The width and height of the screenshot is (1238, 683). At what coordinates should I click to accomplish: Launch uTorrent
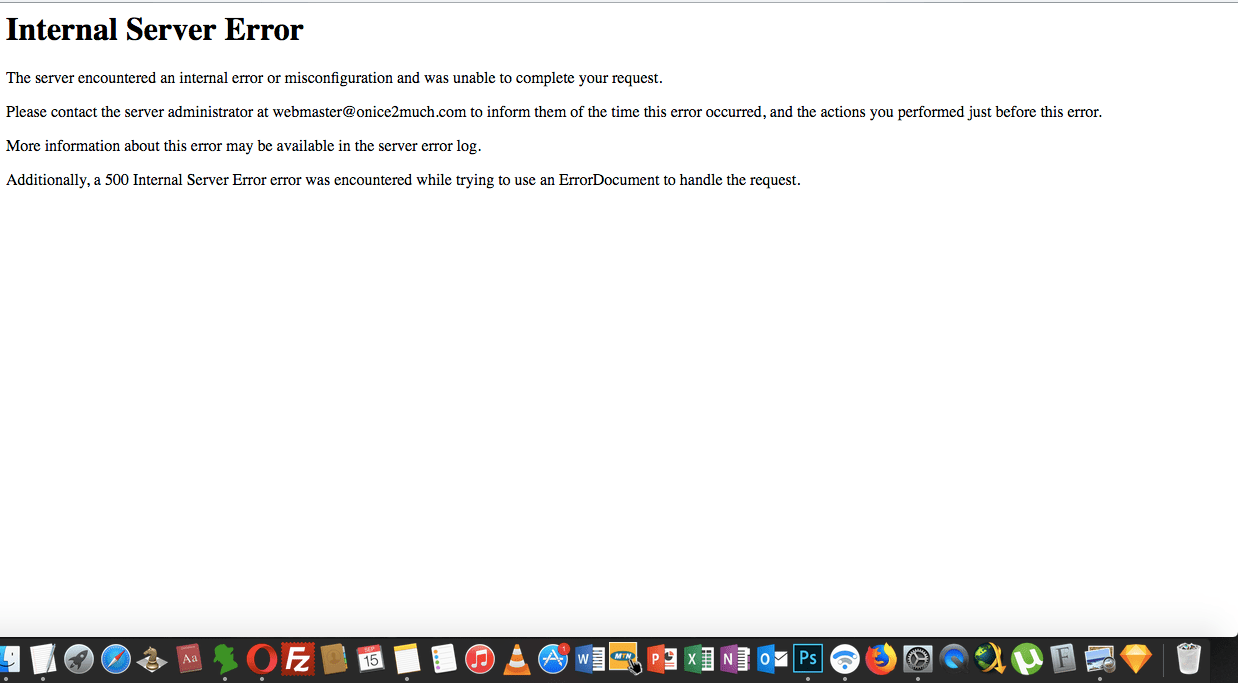point(1025,659)
